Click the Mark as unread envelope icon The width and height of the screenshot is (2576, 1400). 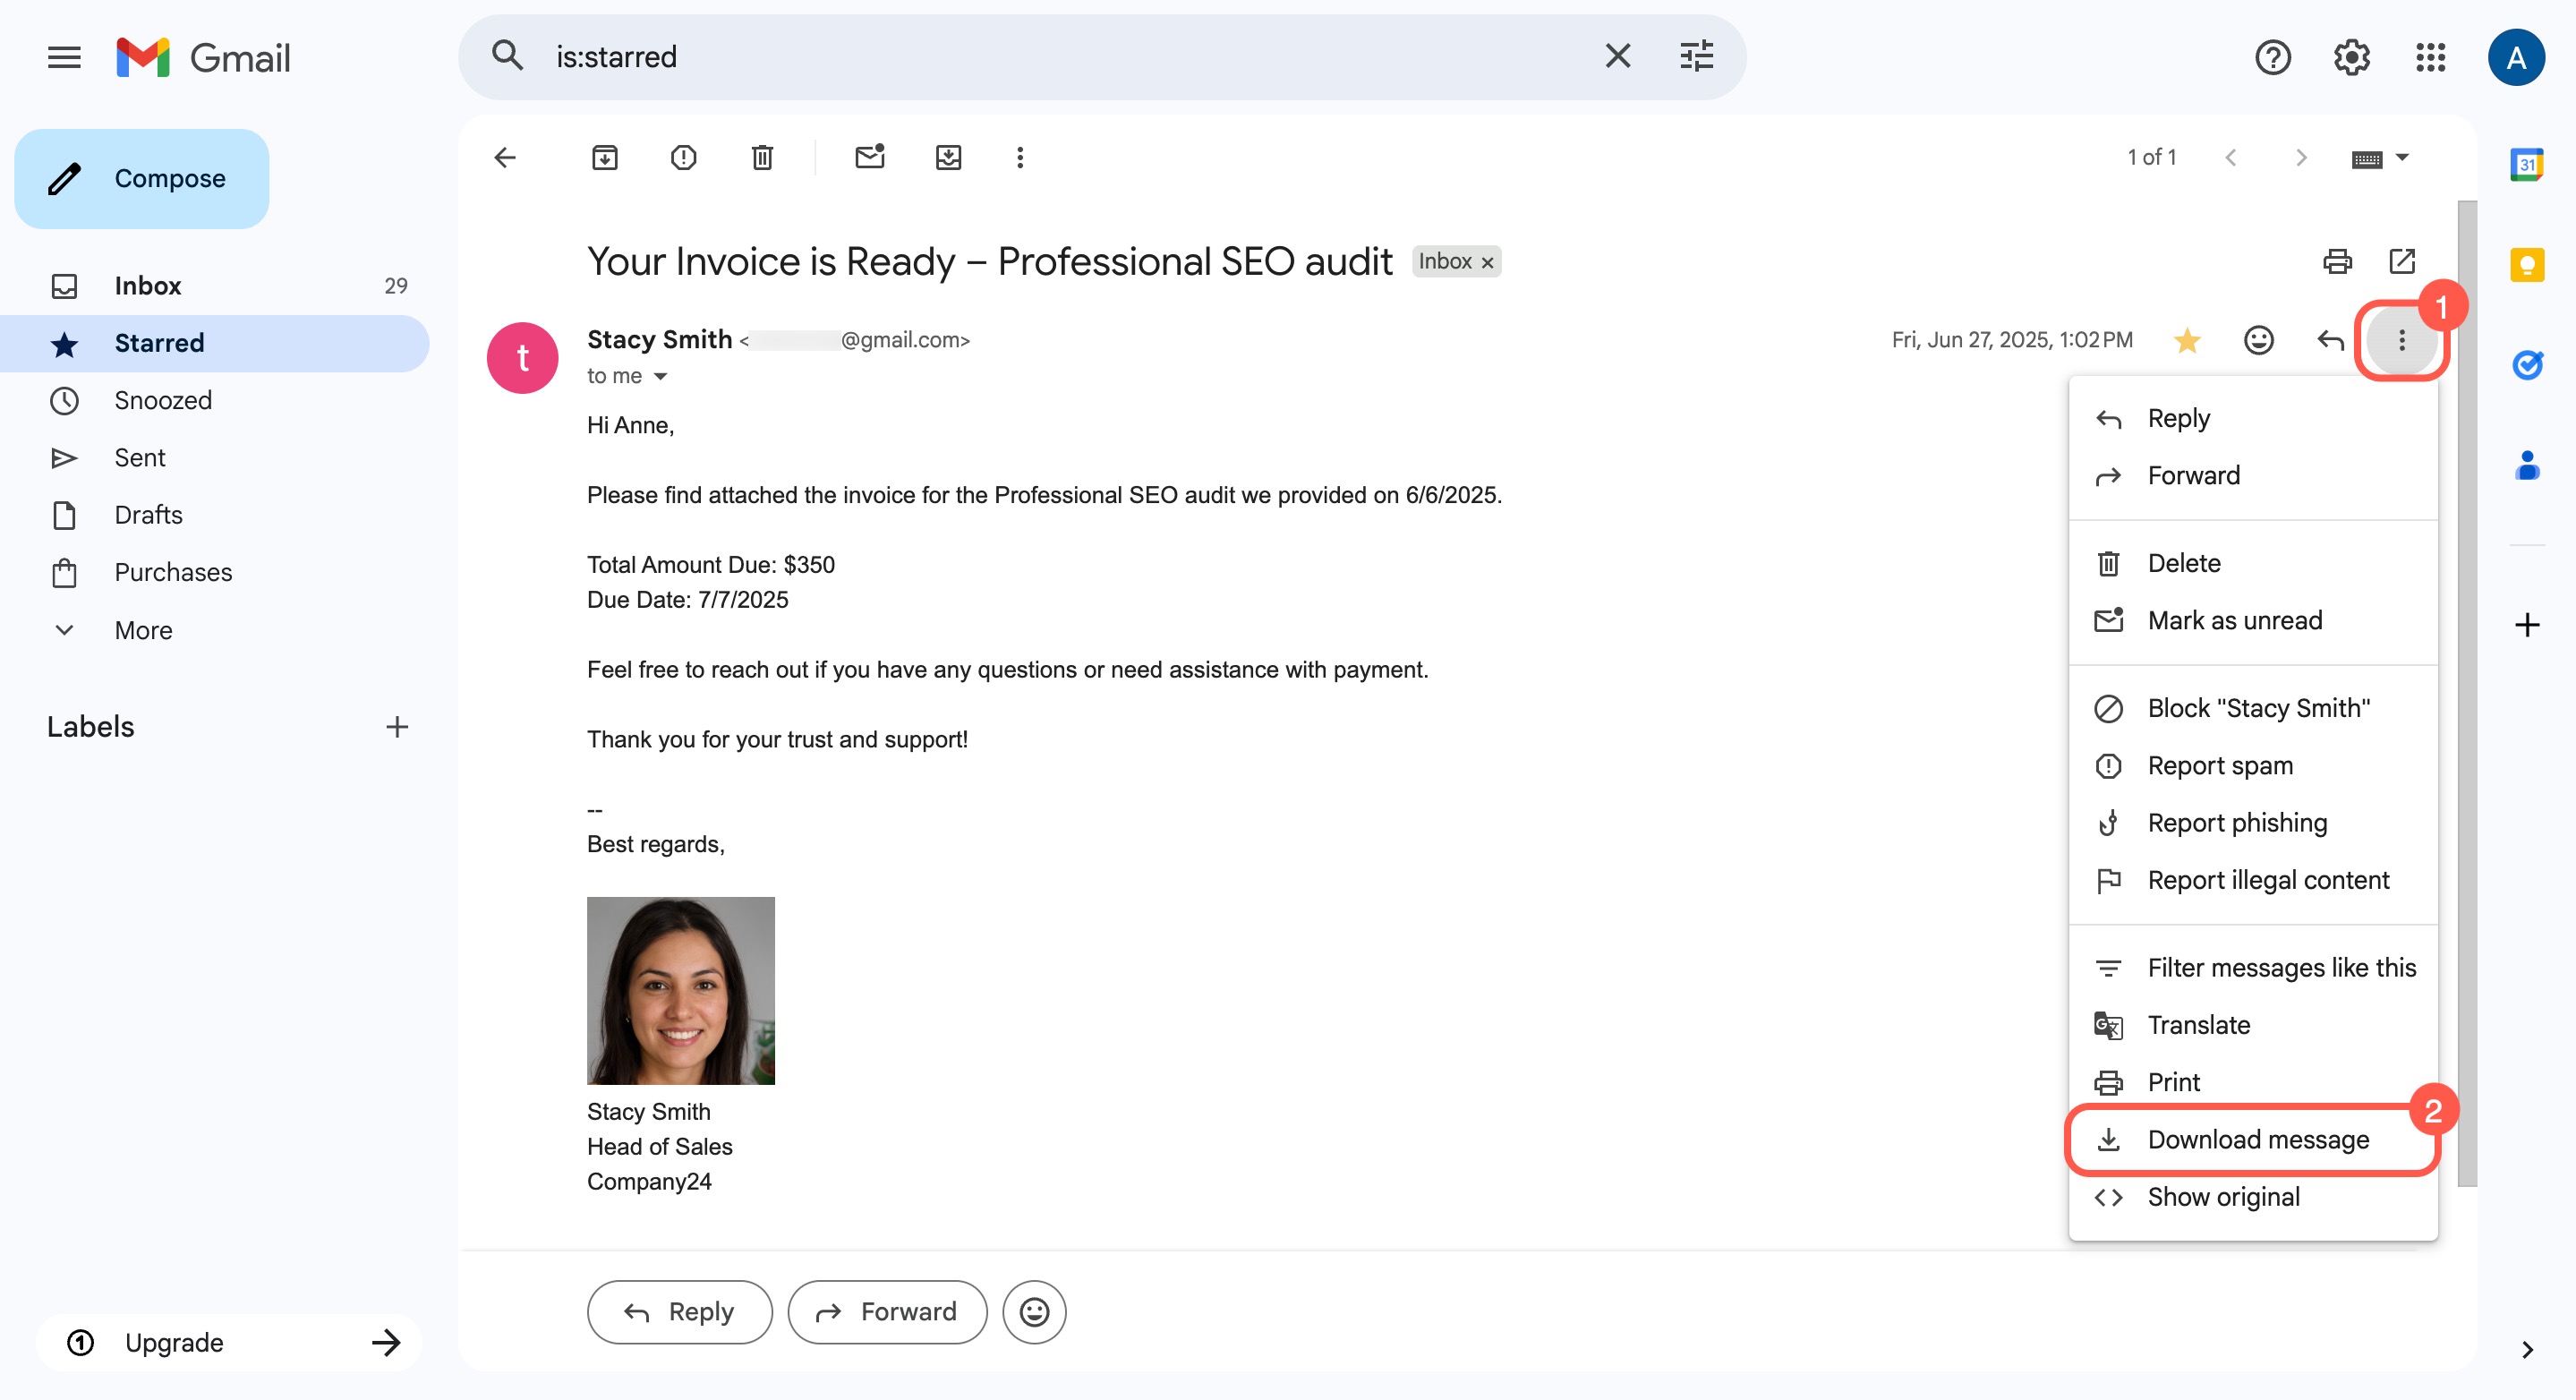[x=869, y=157]
